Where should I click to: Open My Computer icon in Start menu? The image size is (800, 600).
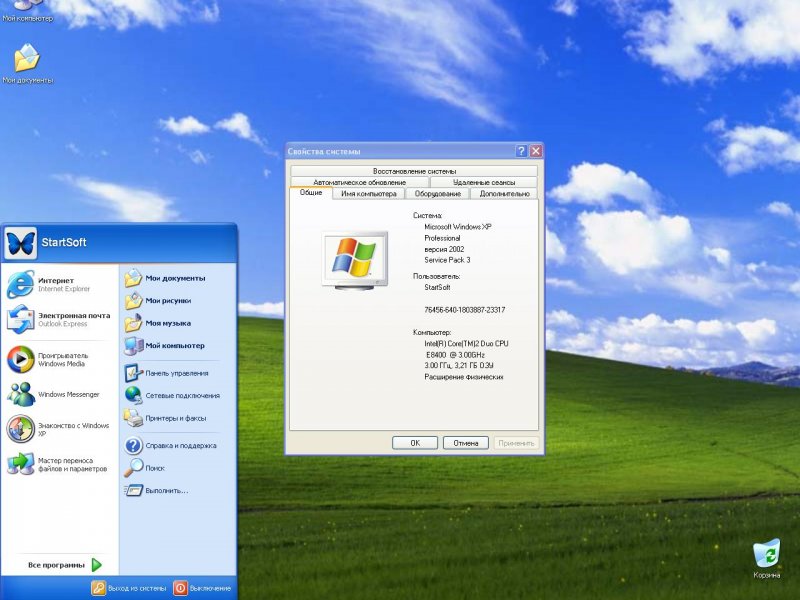pyautogui.click(x=133, y=345)
